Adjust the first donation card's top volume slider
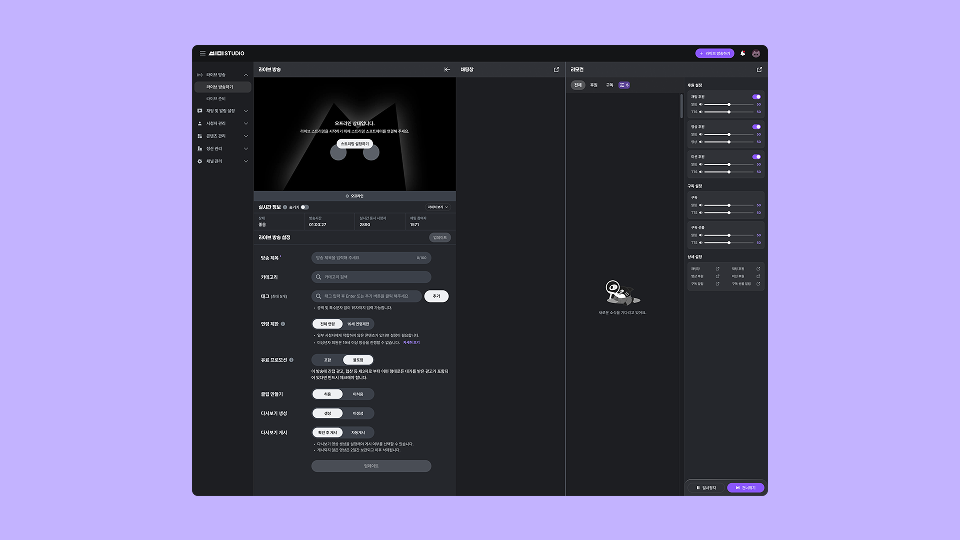Screen dimensions: 960x540 tap(729, 105)
